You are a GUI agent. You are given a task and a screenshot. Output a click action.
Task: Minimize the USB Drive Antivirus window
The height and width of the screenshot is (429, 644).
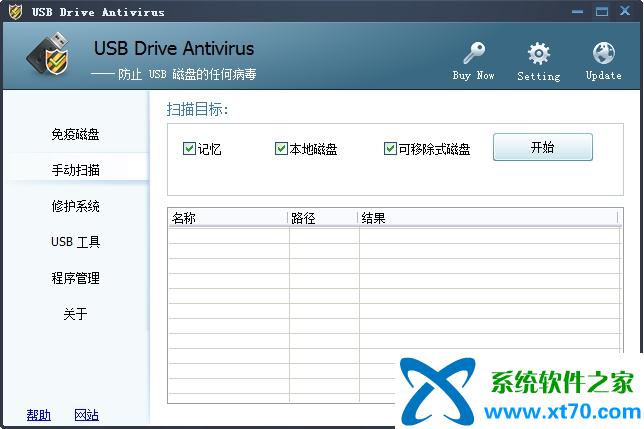tap(577, 11)
